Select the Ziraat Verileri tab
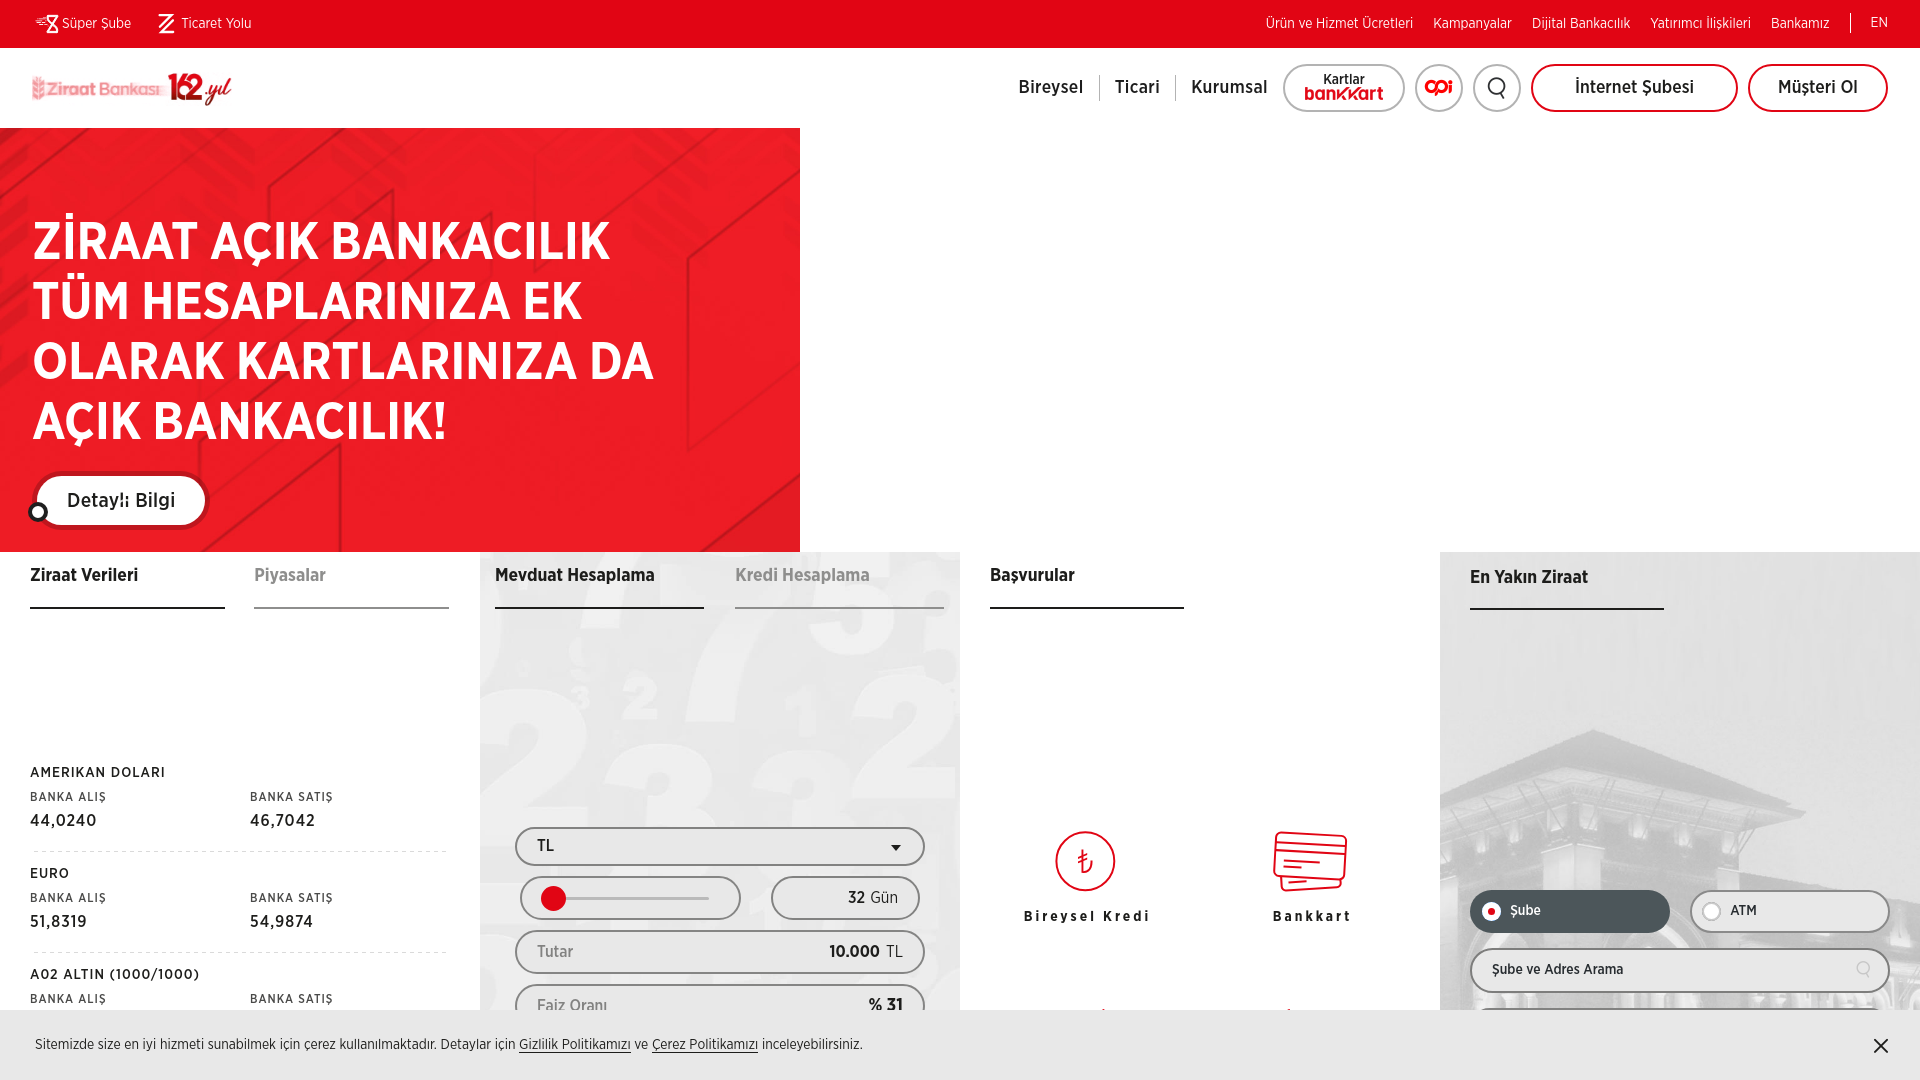1920x1080 pixels. (127, 576)
